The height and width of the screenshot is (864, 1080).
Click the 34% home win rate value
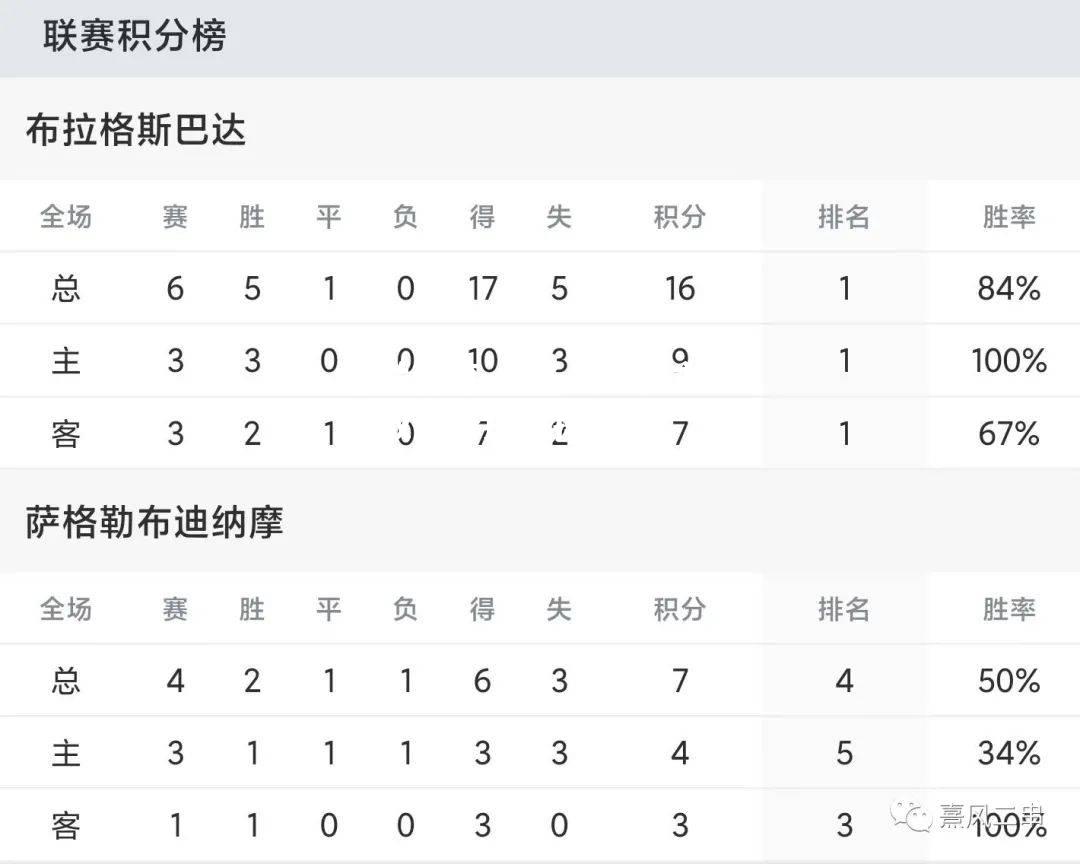pyautogui.click(x=1008, y=752)
